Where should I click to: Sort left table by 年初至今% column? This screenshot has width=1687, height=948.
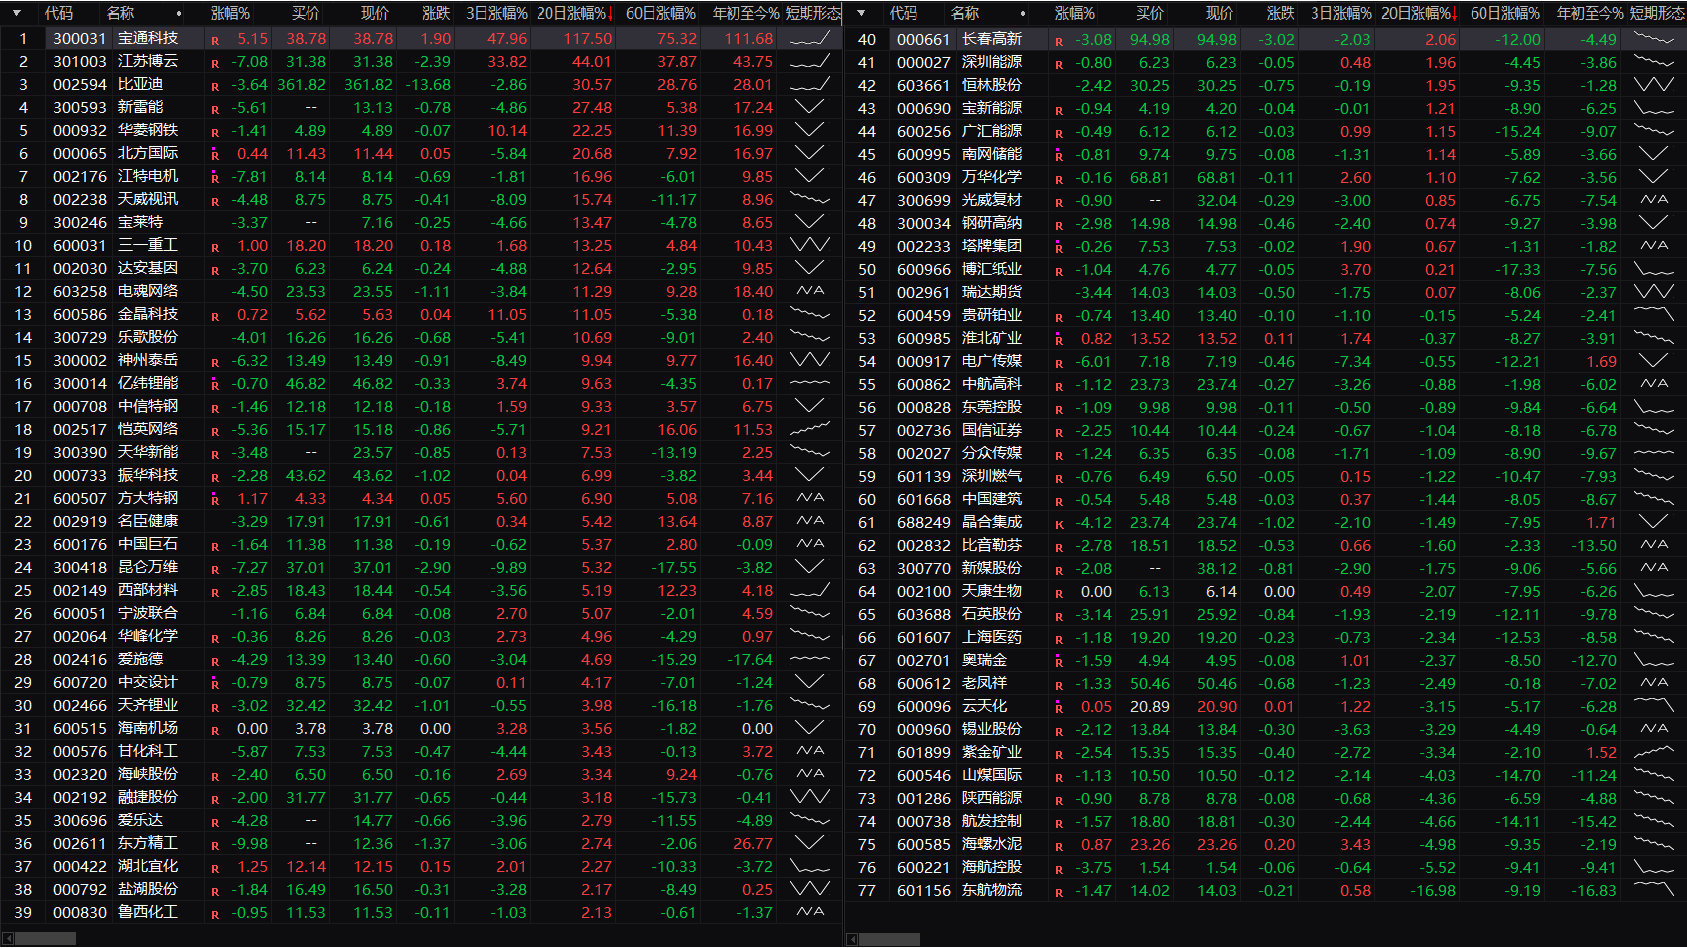click(745, 13)
